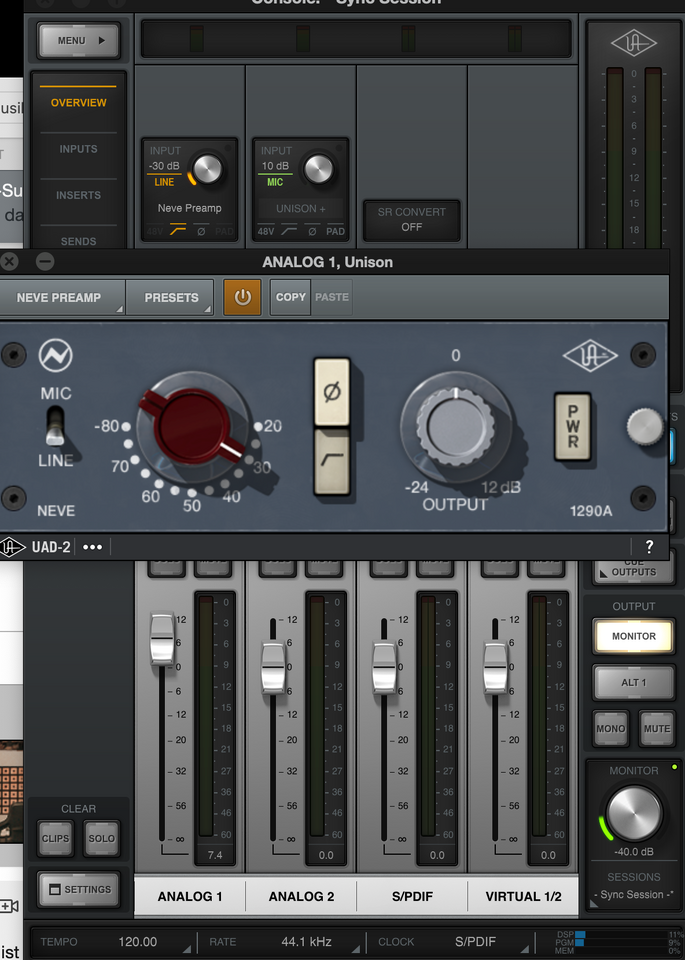Viewport: 685px width, 960px height.
Task: Switch to the INPUTS view tab
Action: [78, 149]
